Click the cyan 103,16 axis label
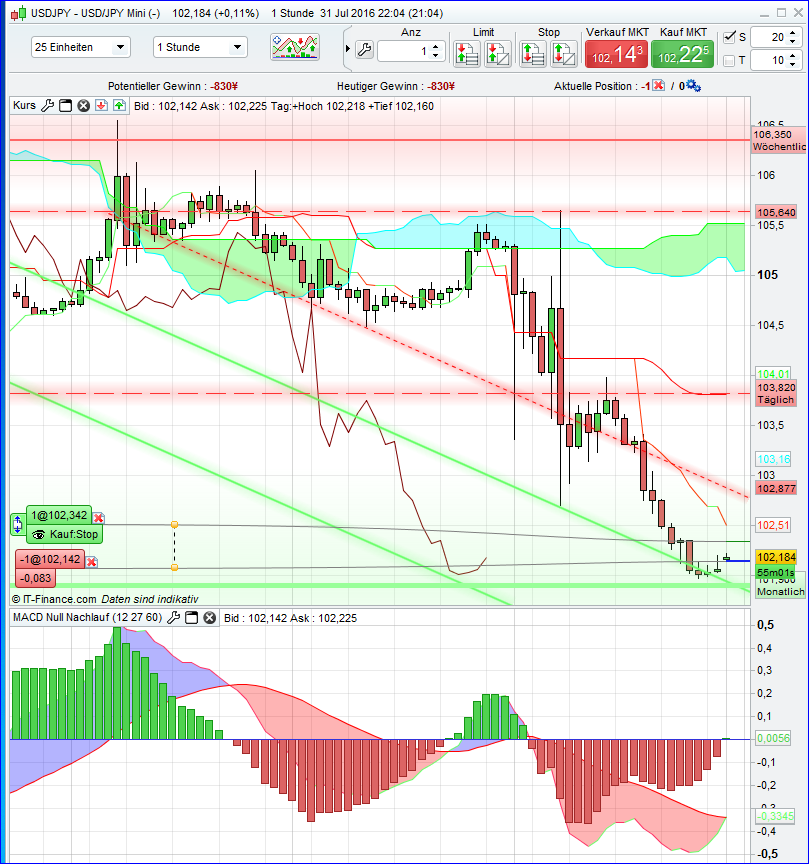Image resolution: width=809 pixels, height=864 pixels. (773, 459)
